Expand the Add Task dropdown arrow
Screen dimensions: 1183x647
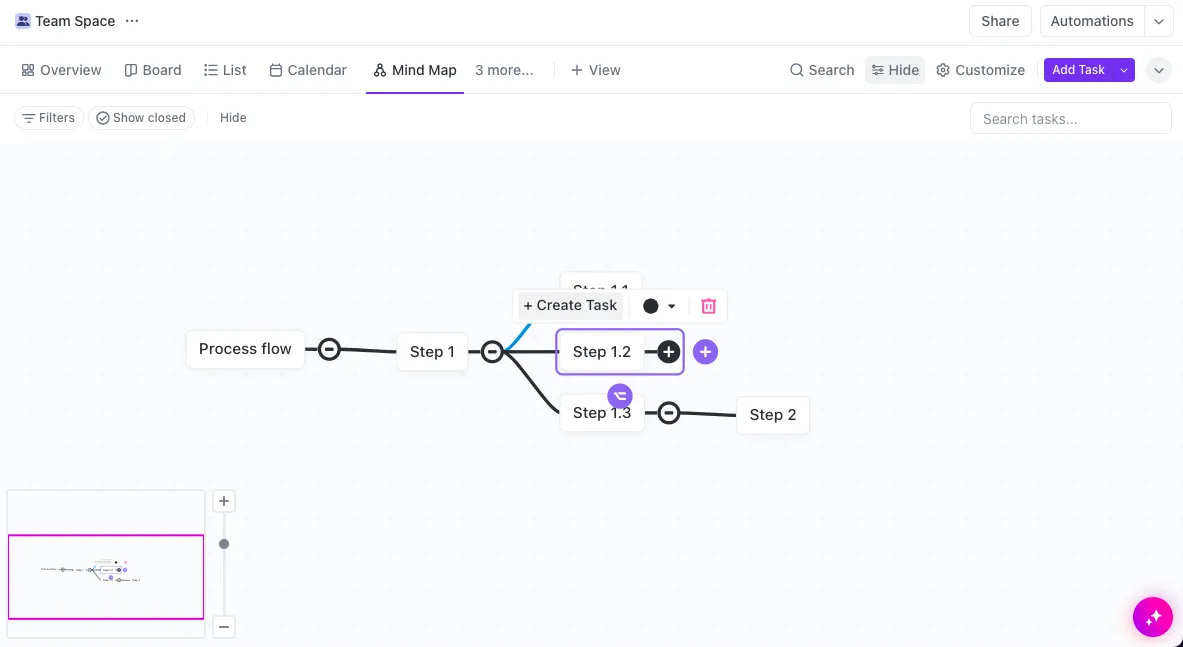[1124, 69]
